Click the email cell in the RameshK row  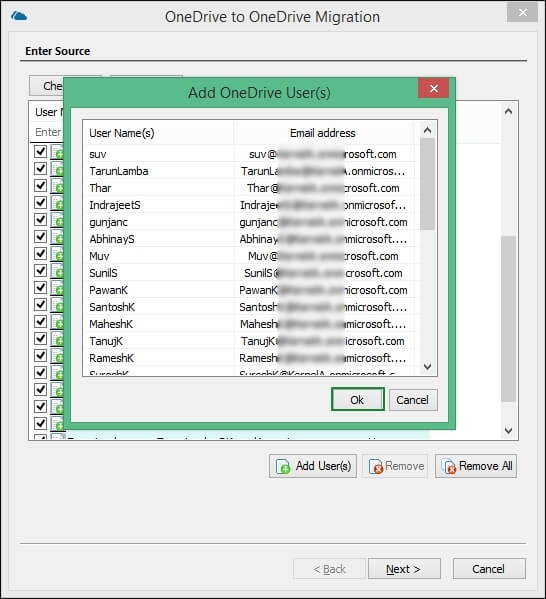323,358
